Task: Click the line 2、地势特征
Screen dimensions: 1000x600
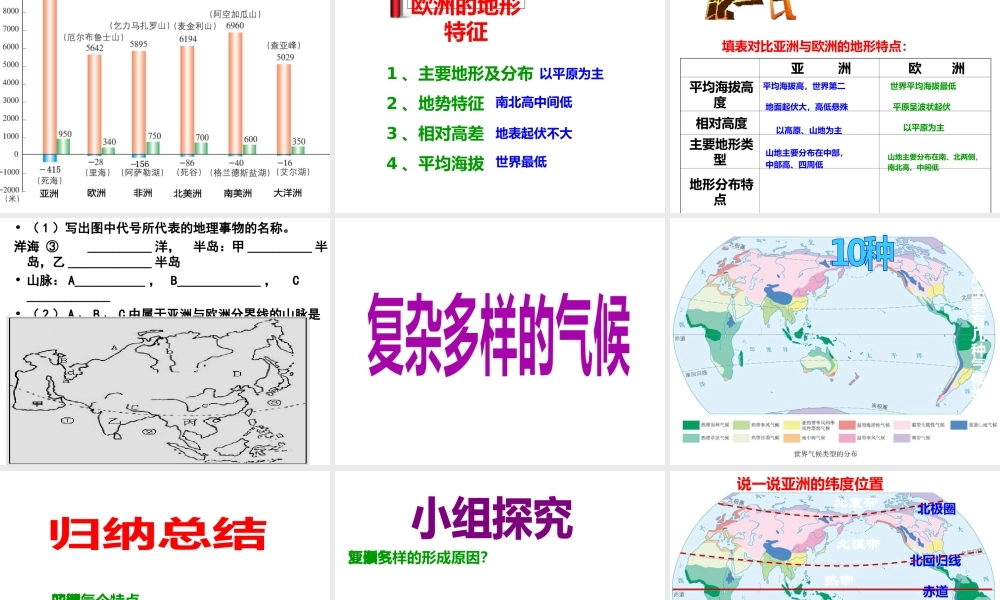Action: (x=435, y=103)
